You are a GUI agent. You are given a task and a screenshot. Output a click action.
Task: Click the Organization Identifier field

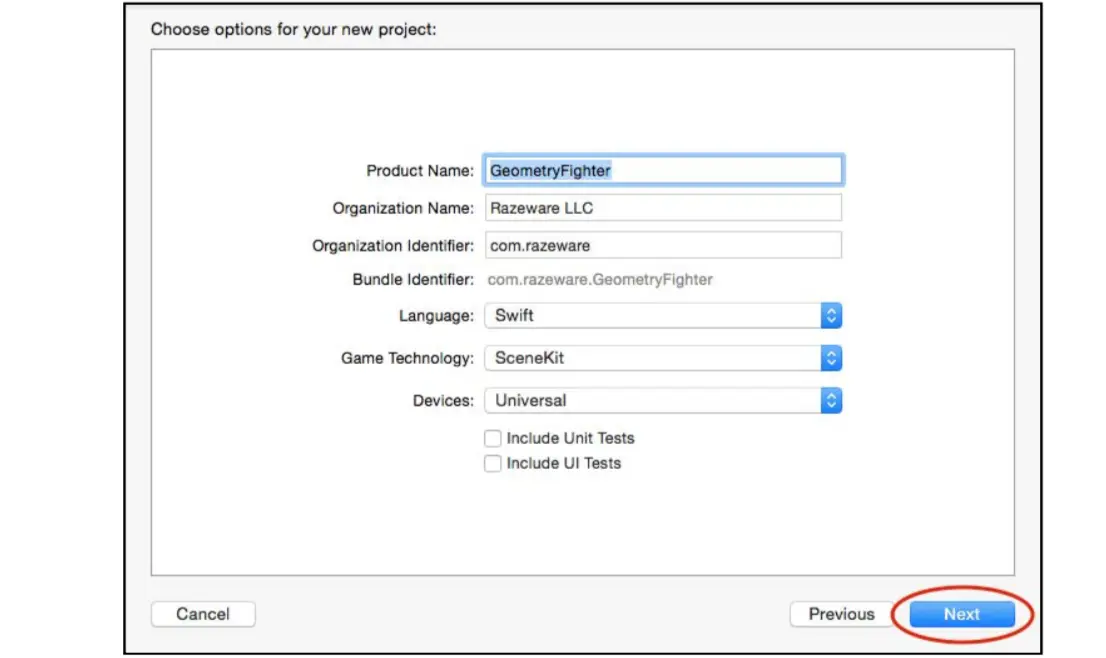(x=663, y=245)
